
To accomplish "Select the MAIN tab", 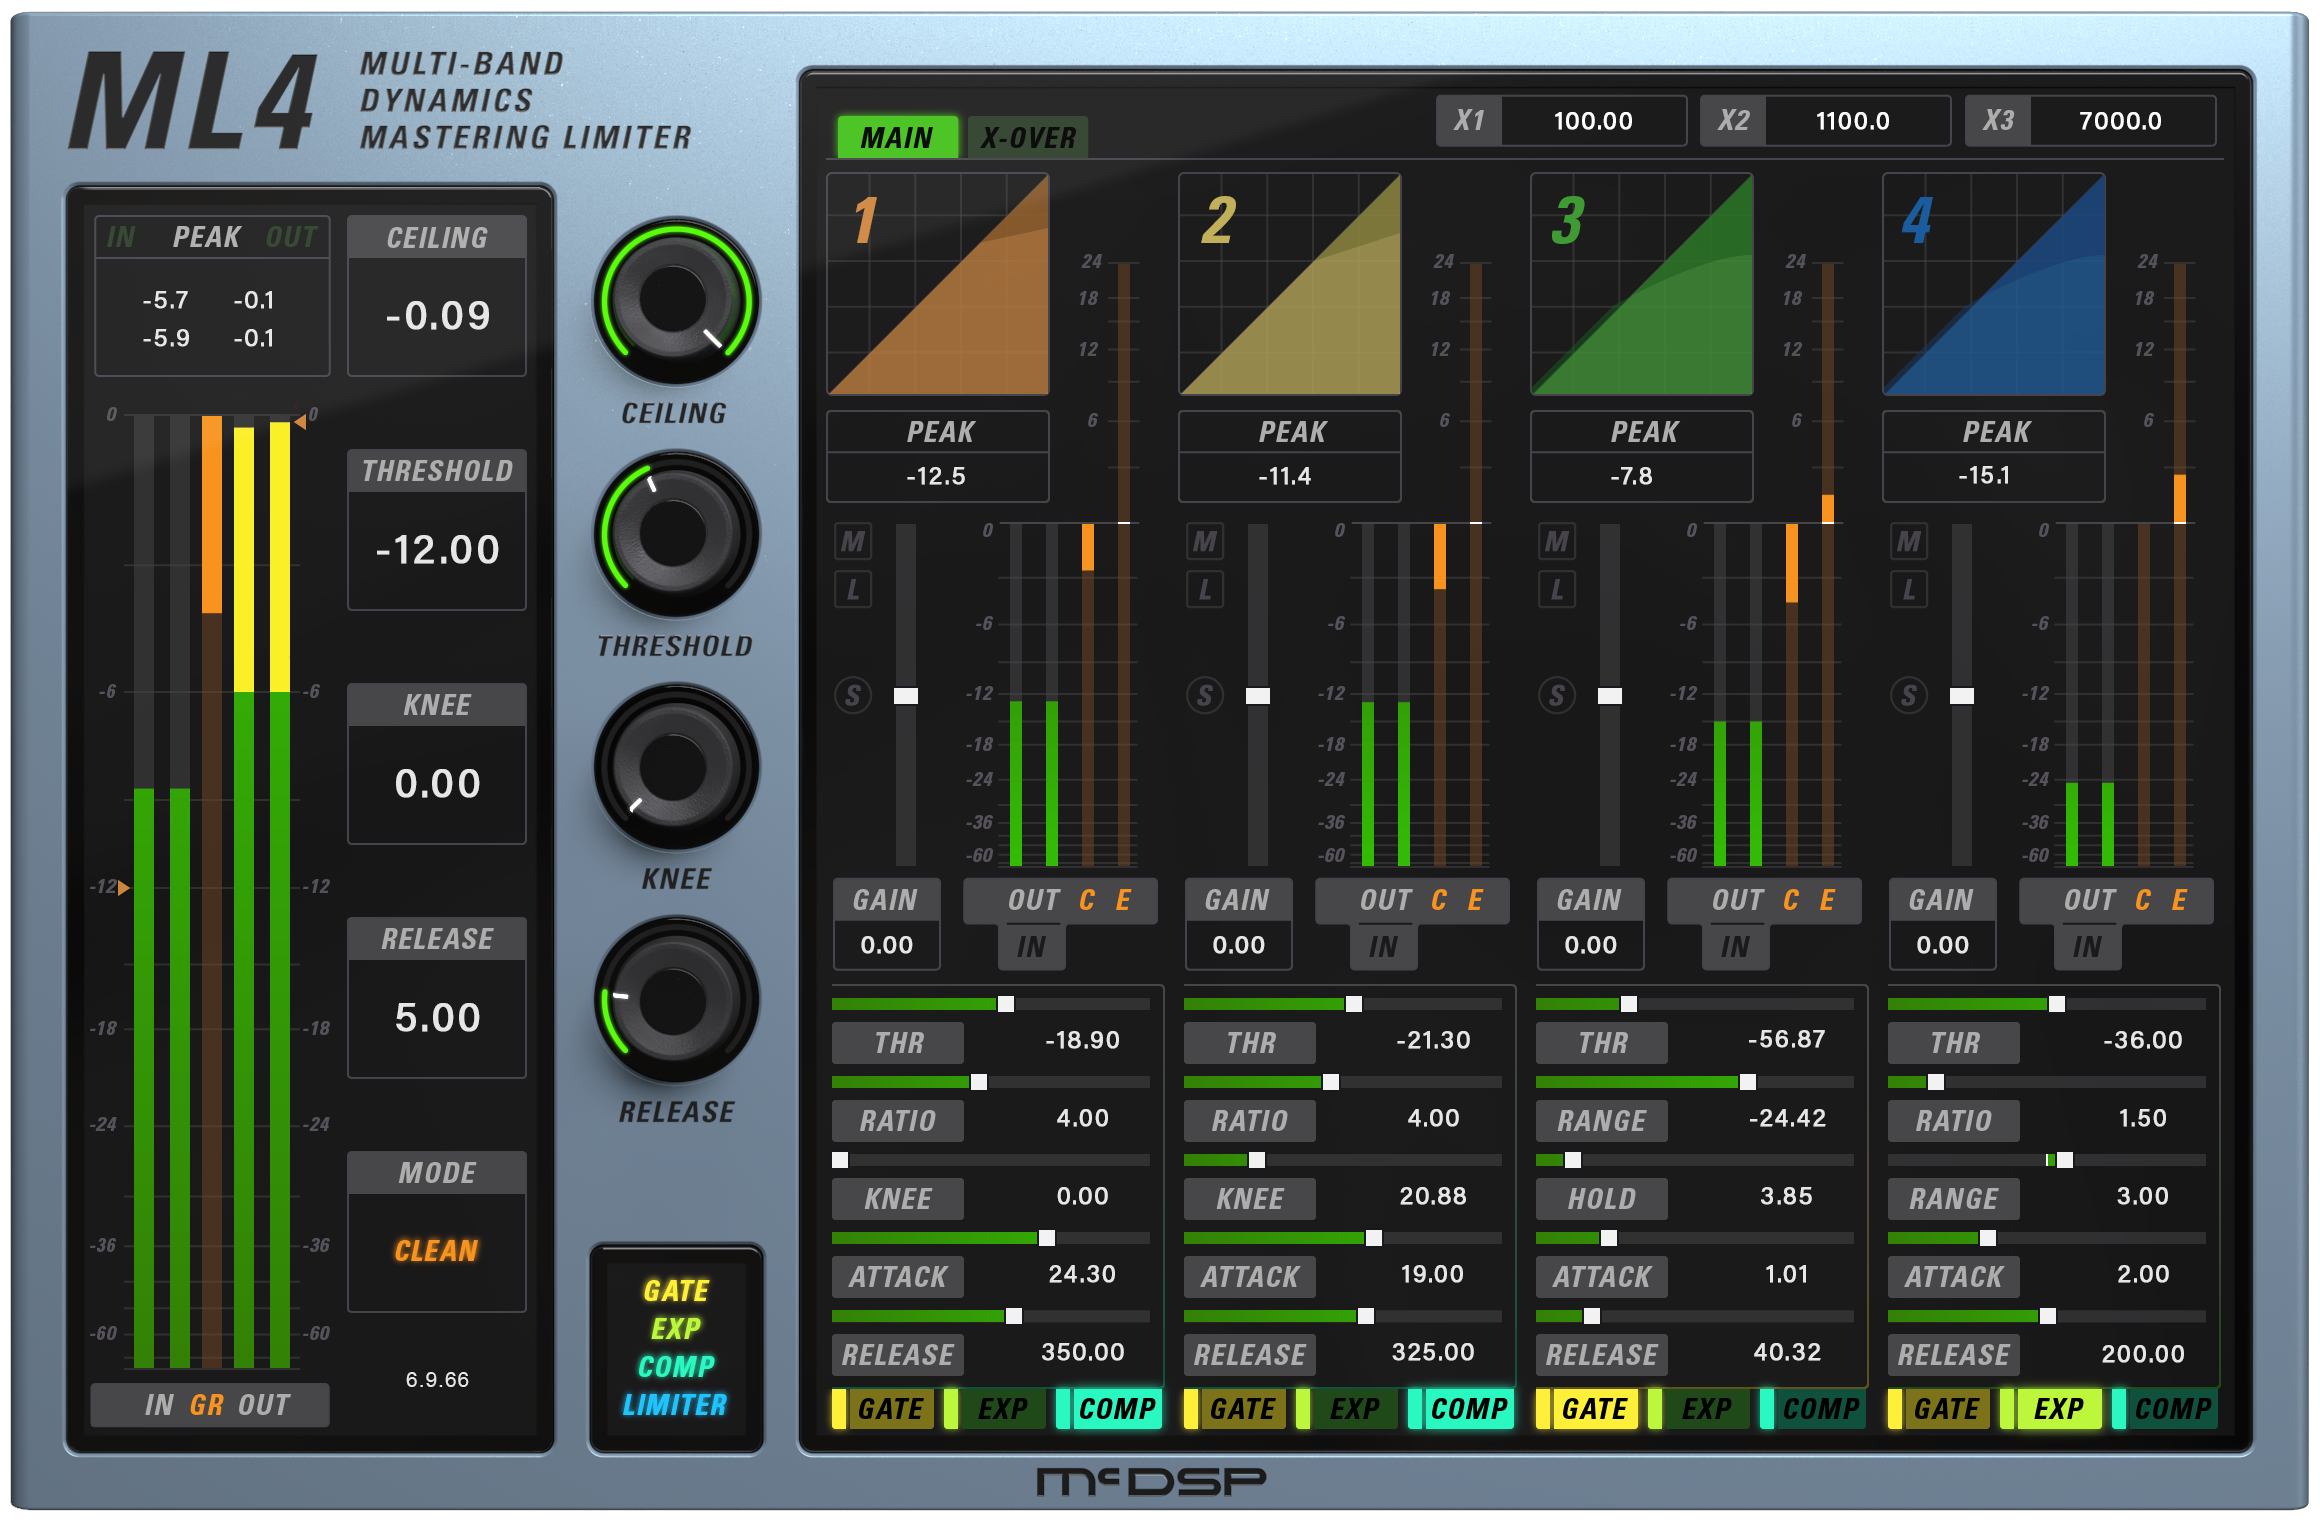I will click(x=897, y=137).
